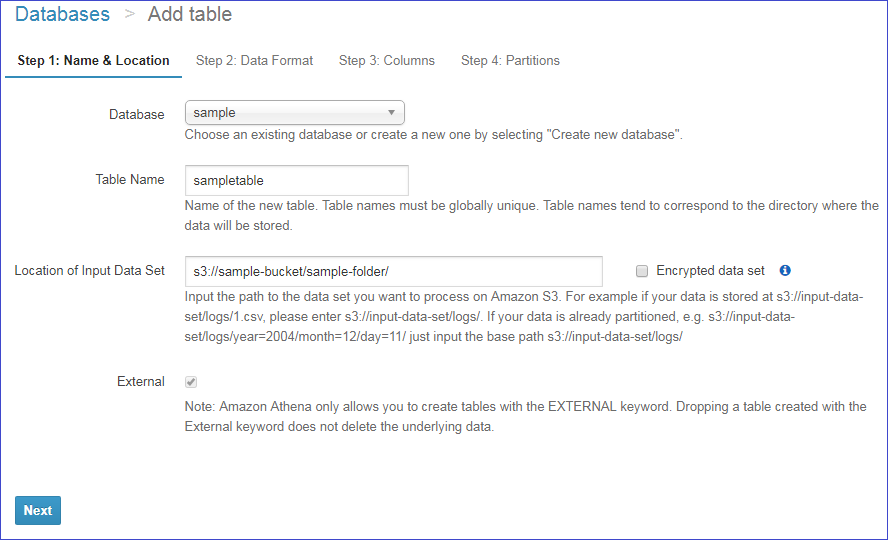Click the 'Location of Input Data Set' label
This screenshot has width=888, height=540.
(x=89, y=270)
